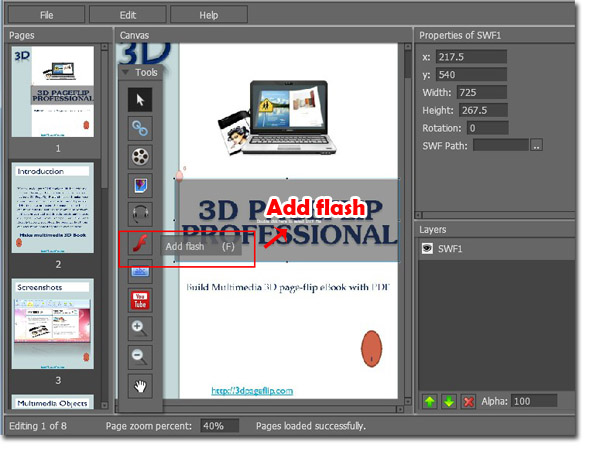Choose the Add link tool
600x458 pixels.
pyautogui.click(x=140, y=129)
